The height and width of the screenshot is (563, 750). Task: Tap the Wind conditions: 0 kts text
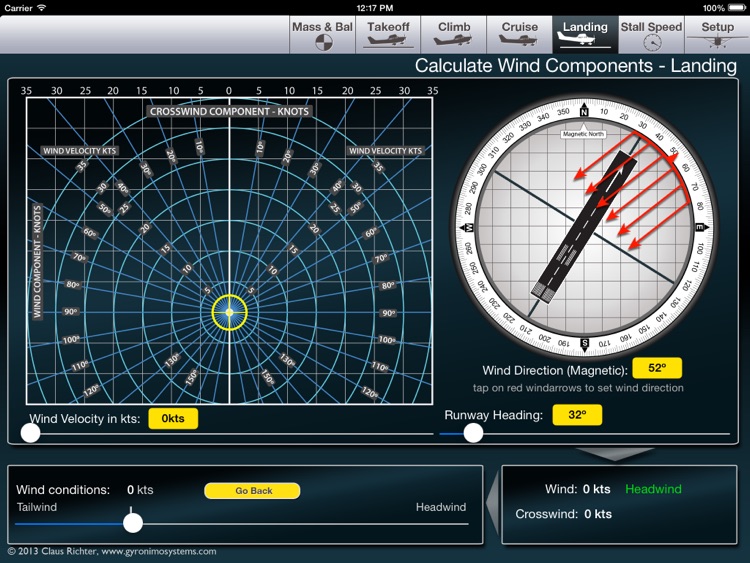85,490
